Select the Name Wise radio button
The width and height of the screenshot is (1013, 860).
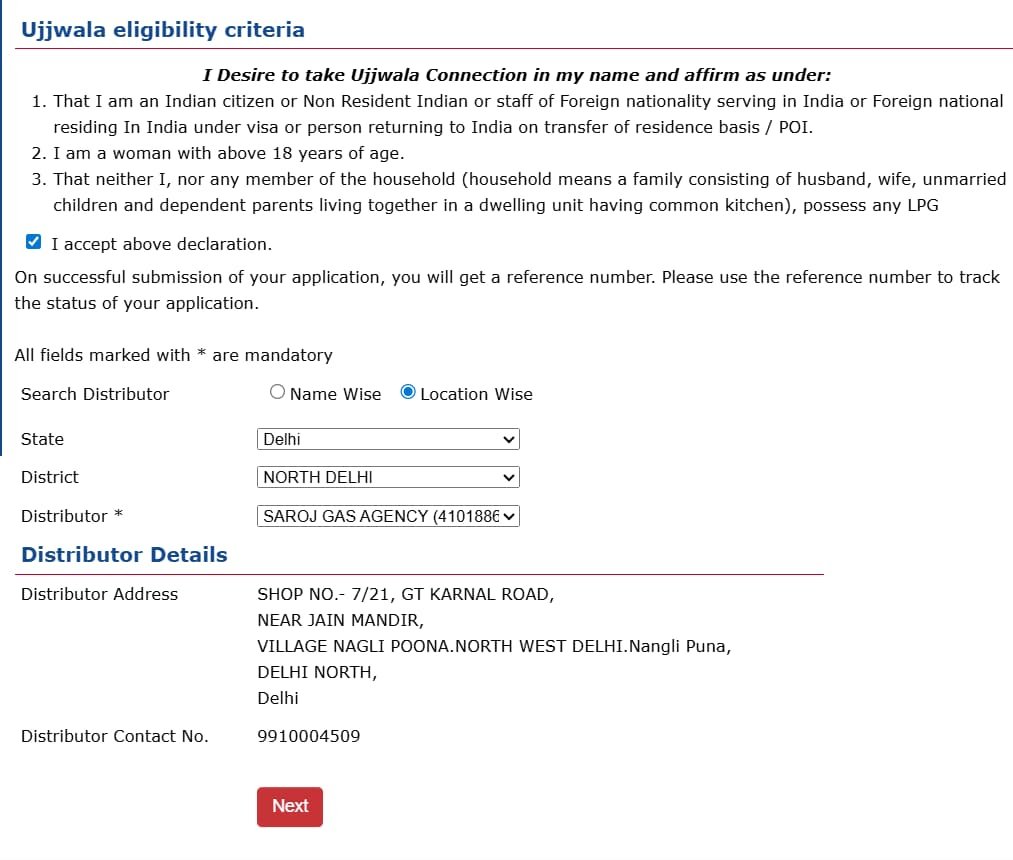point(278,393)
